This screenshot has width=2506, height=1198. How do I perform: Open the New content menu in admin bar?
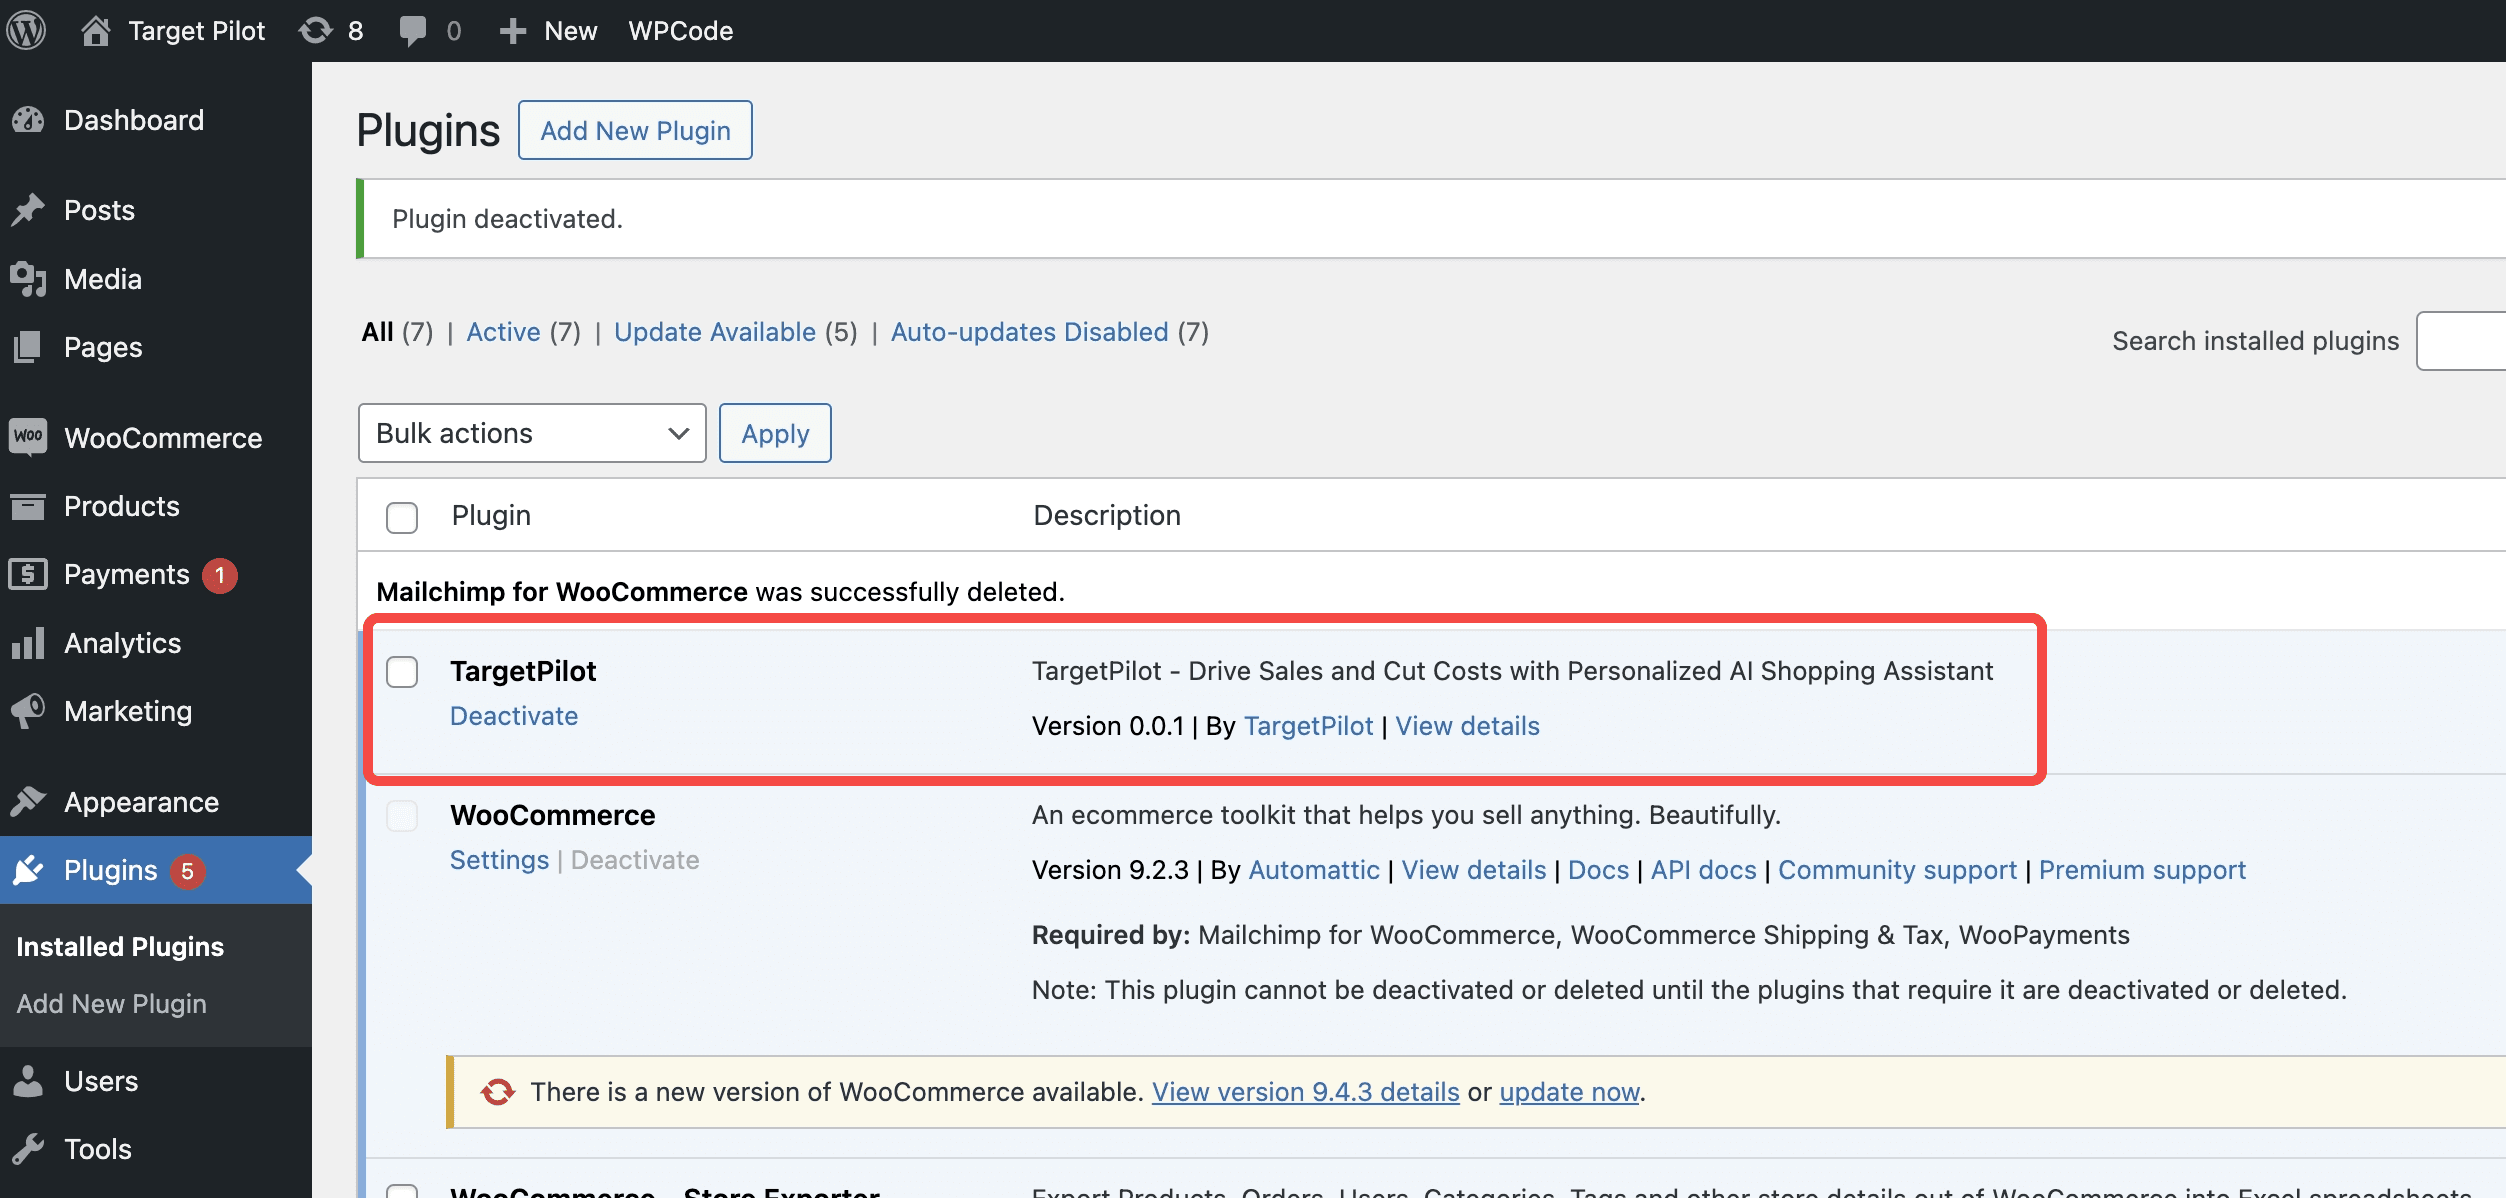tap(549, 31)
